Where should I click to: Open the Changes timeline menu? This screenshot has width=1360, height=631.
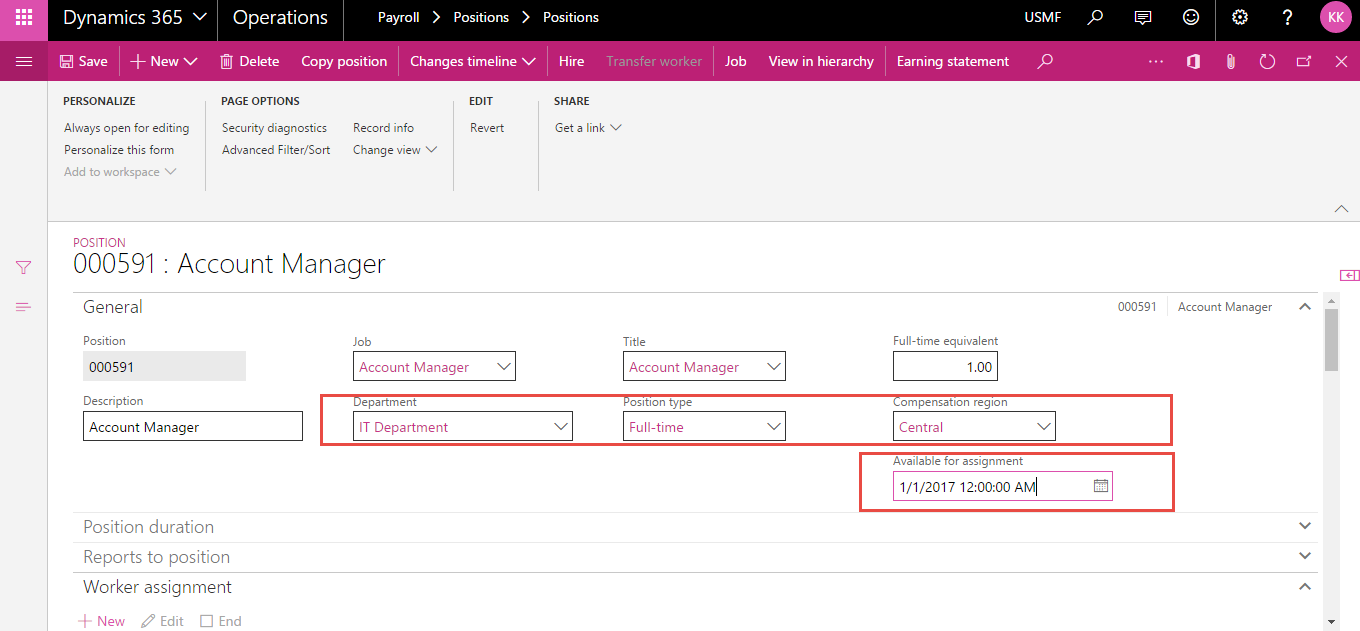click(x=472, y=61)
